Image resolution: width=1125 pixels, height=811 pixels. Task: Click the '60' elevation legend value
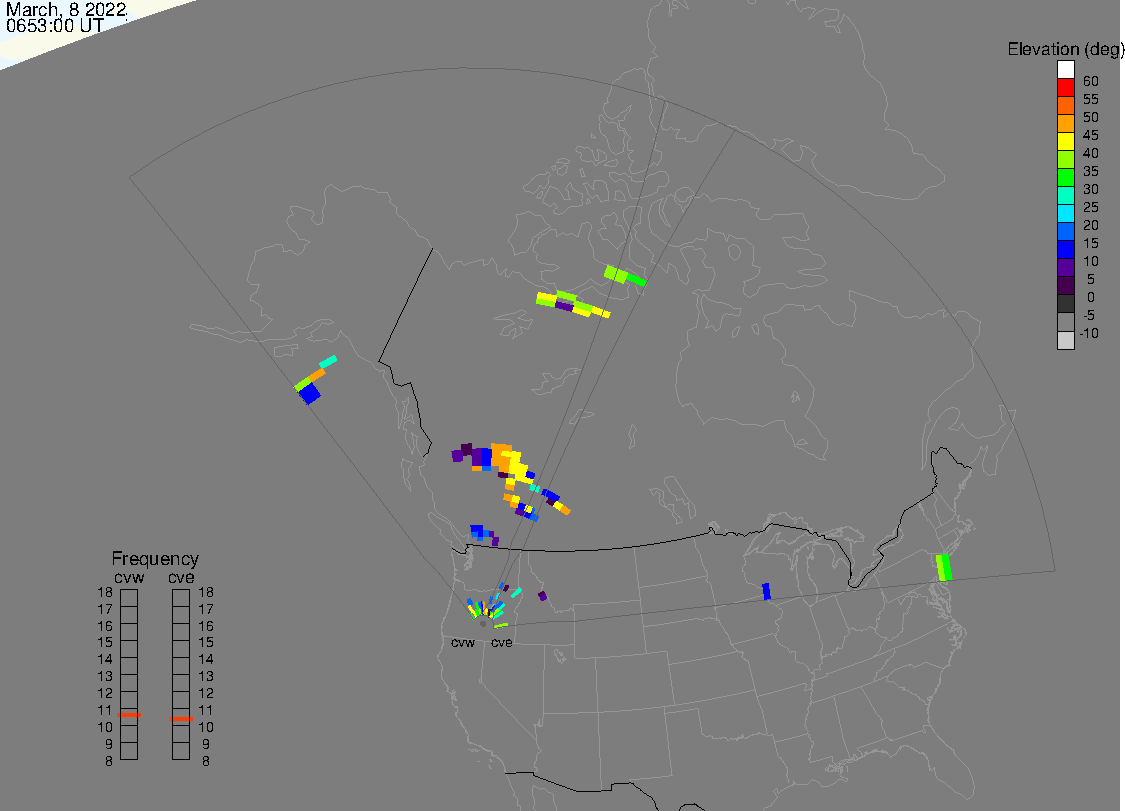pyautogui.click(x=1091, y=81)
